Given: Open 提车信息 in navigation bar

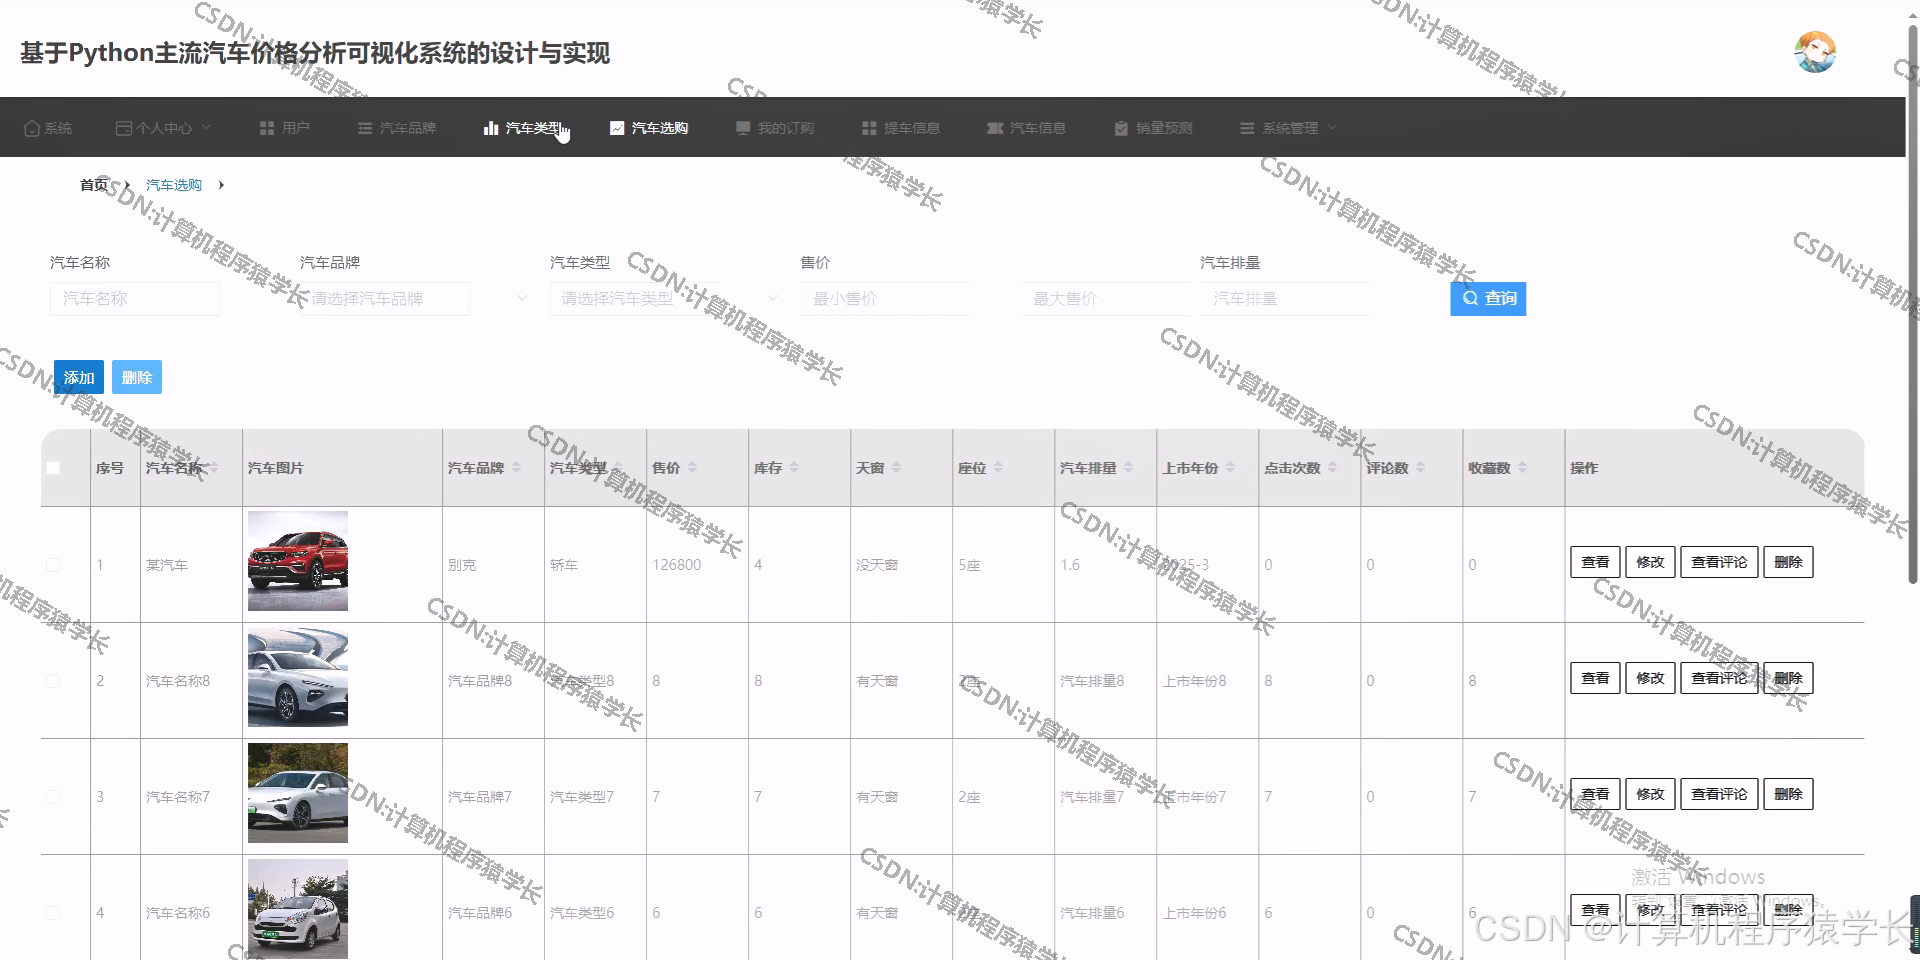Looking at the screenshot, I should coord(901,128).
